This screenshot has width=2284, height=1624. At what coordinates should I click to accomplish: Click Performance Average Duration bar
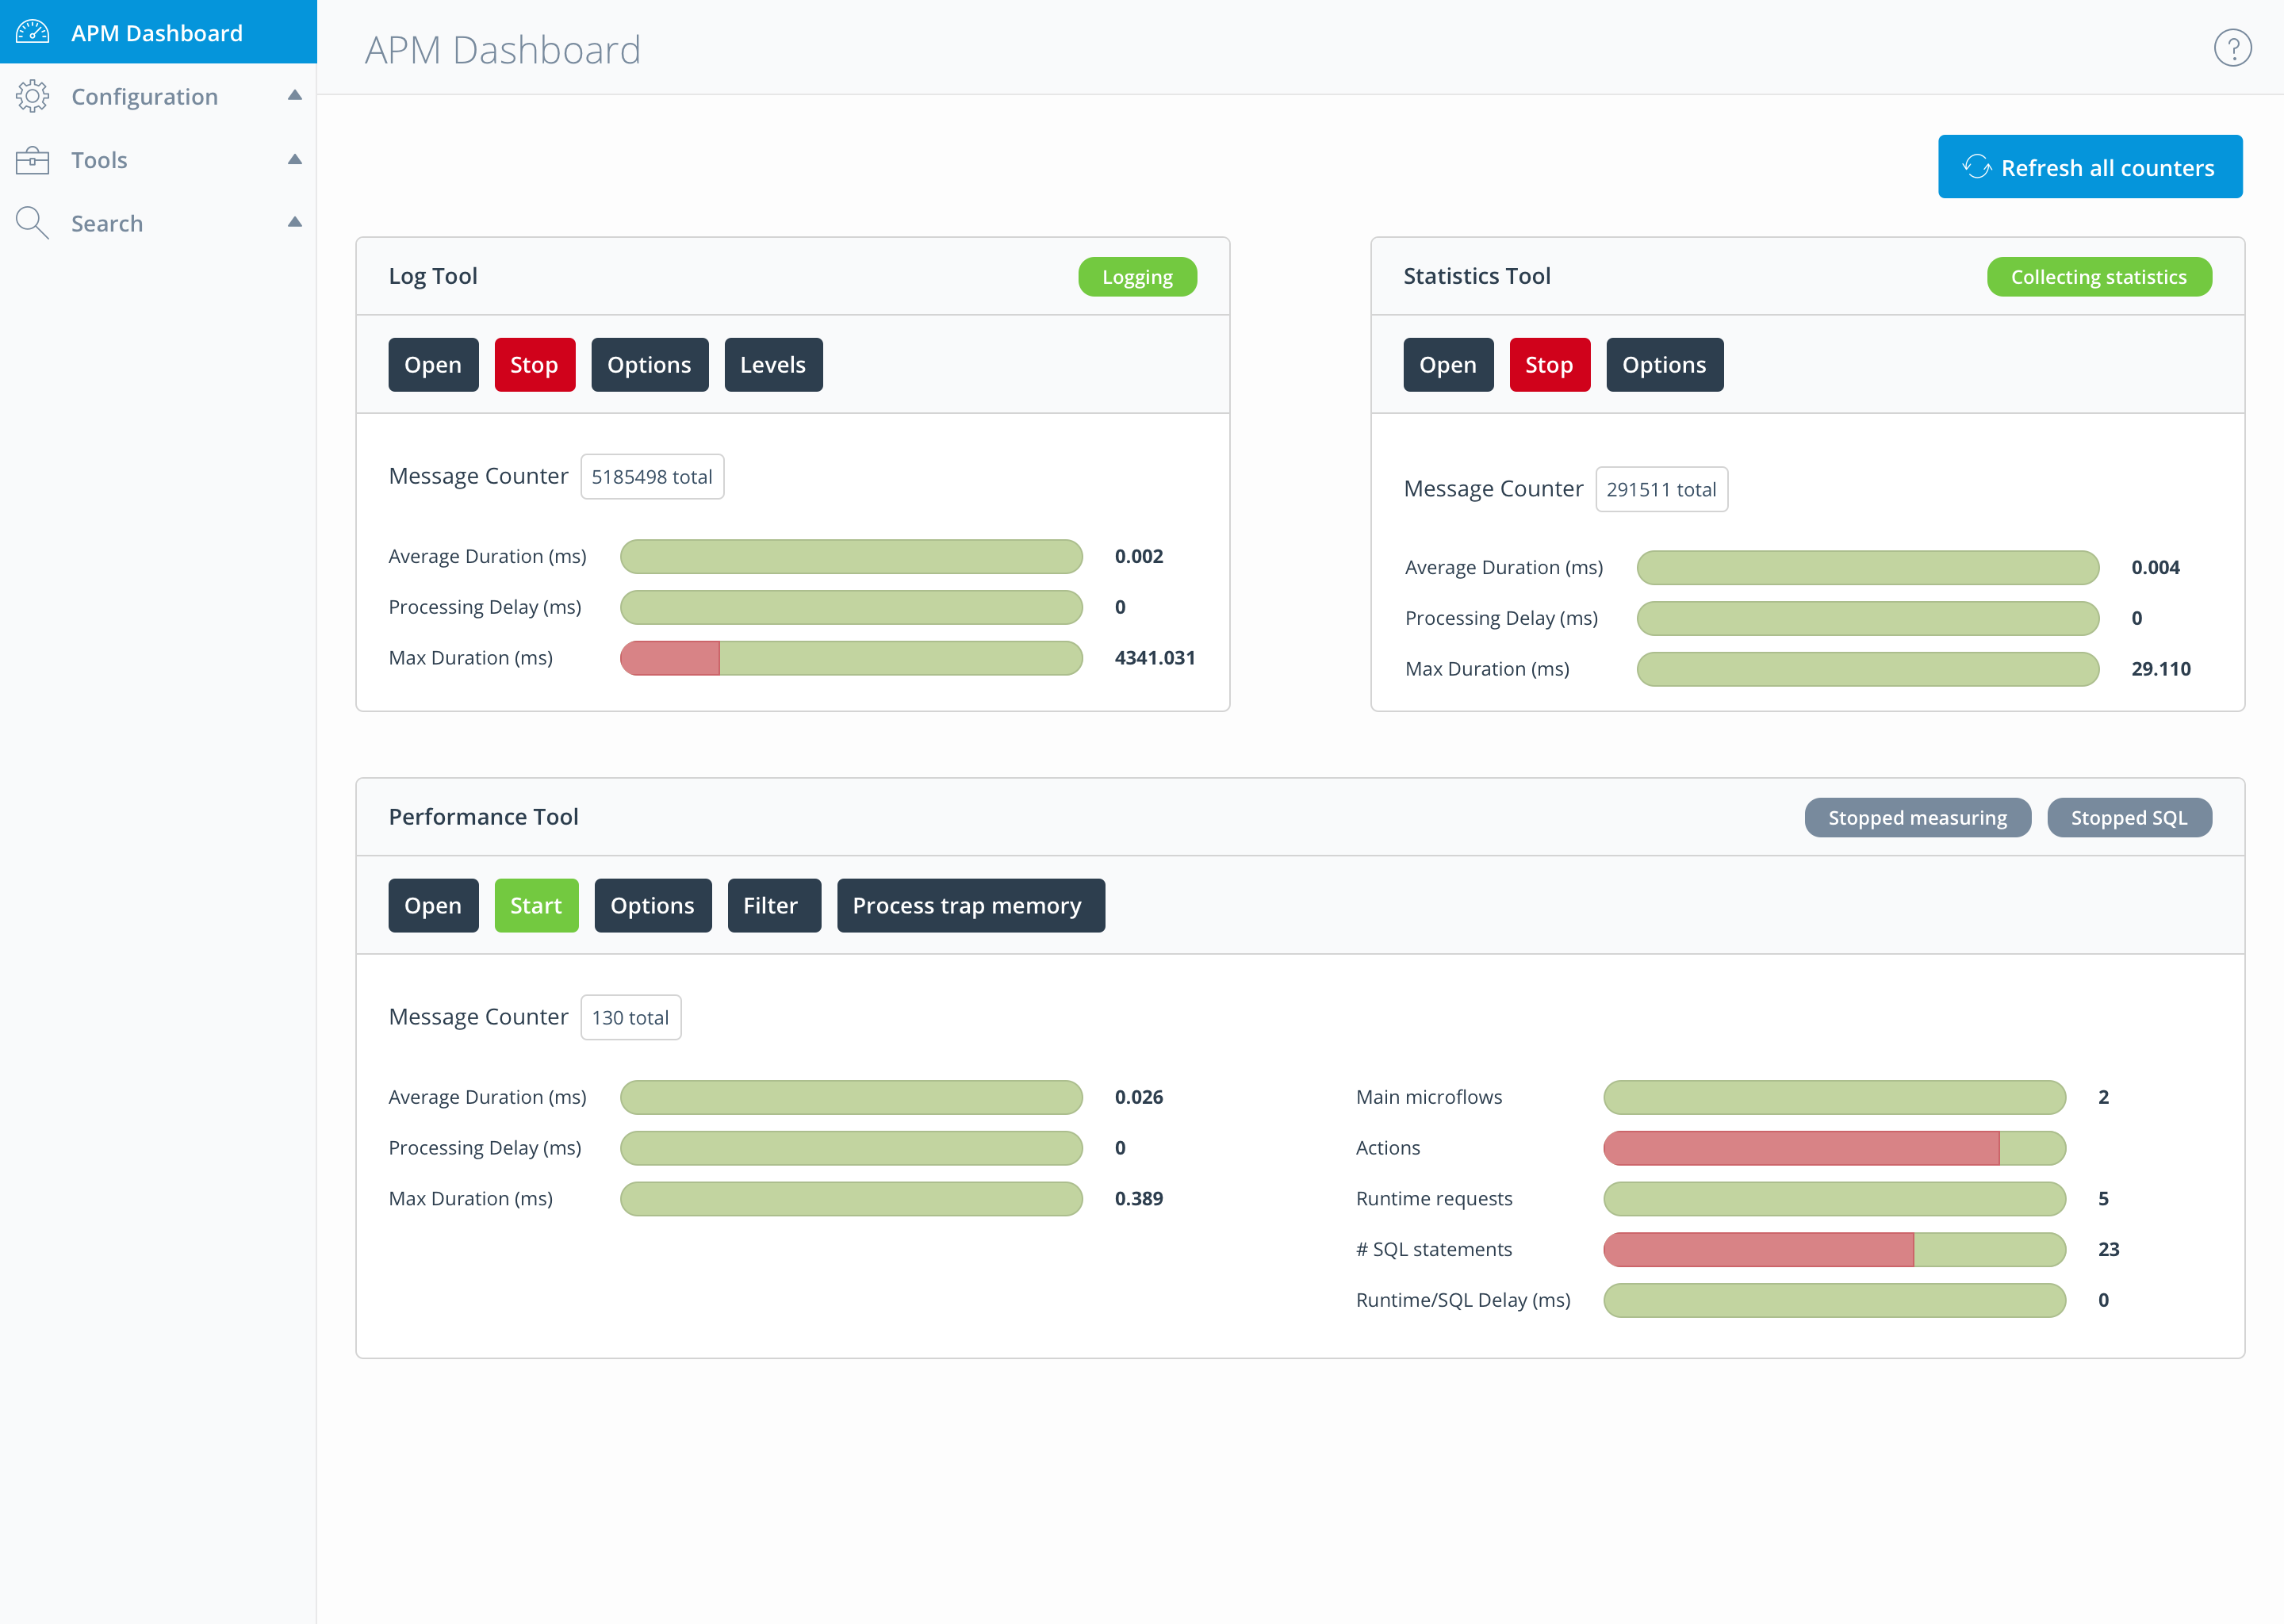click(x=851, y=1098)
